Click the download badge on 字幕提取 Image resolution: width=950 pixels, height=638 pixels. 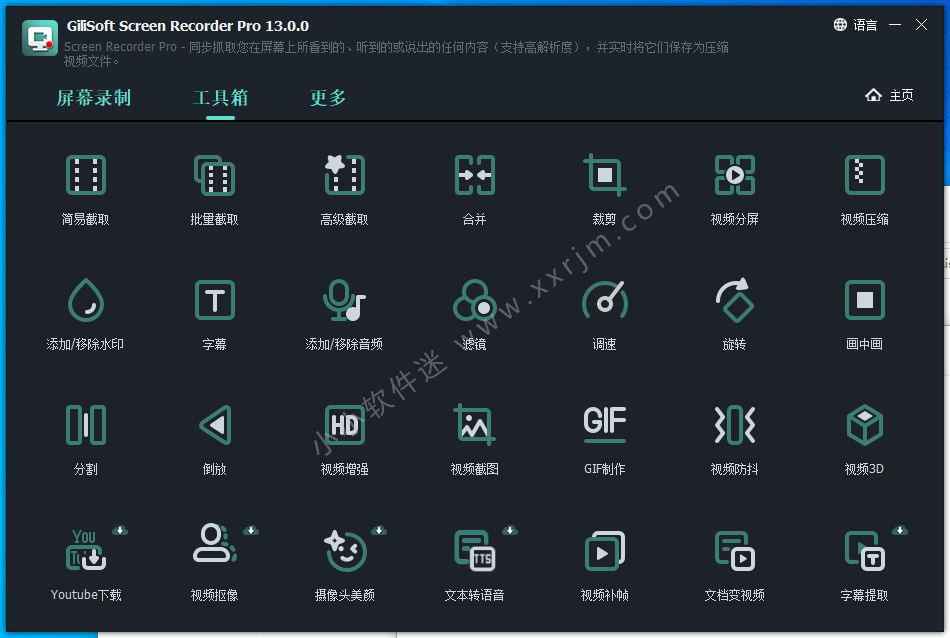coord(900,531)
